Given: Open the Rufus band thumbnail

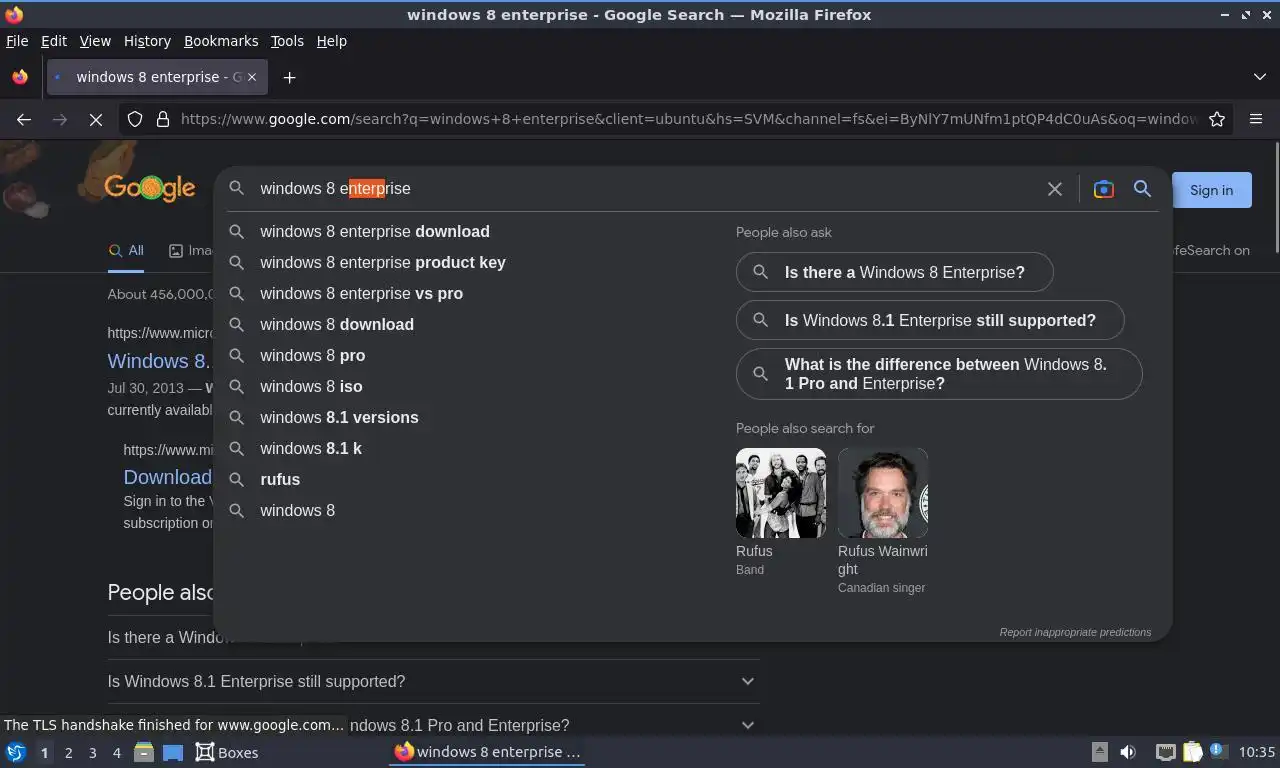Looking at the screenshot, I should [x=781, y=493].
